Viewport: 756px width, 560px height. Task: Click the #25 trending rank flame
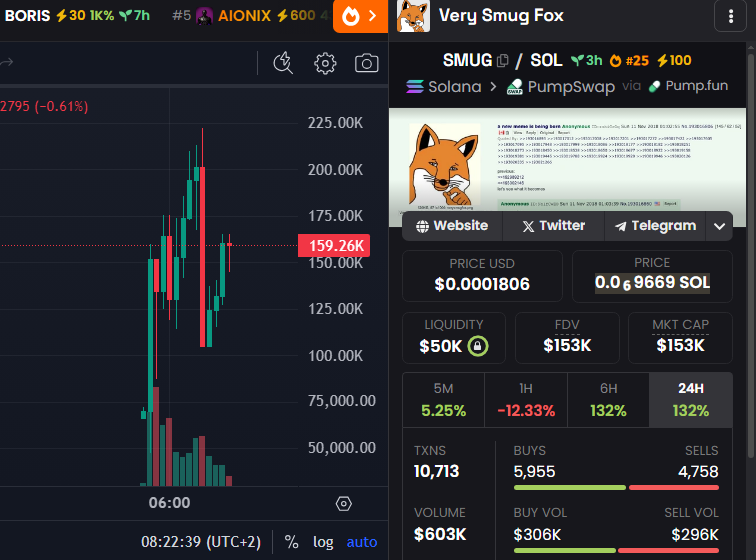click(629, 60)
